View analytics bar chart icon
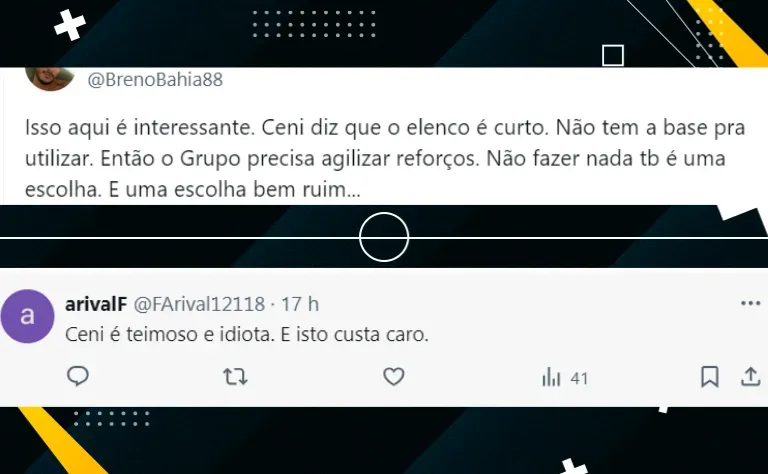The width and height of the screenshot is (768, 474). (551, 378)
